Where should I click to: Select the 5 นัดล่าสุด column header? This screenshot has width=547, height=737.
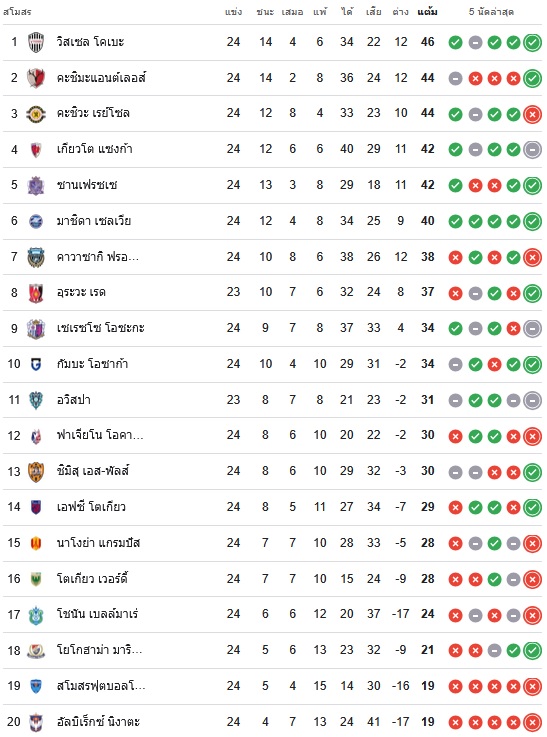tap(491, 12)
